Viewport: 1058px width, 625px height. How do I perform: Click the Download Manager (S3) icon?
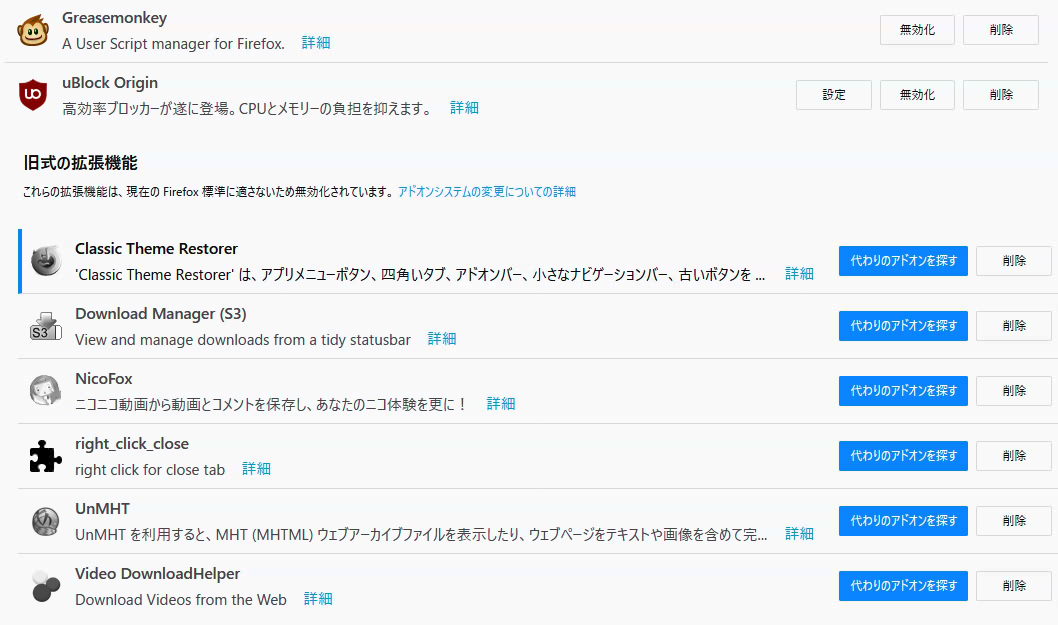tap(46, 326)
